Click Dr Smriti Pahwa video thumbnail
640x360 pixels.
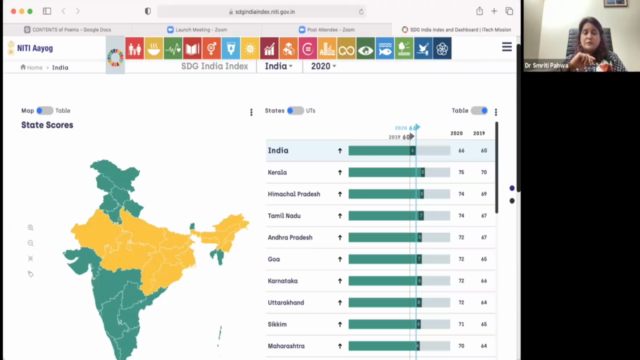(x=582, y=36)
